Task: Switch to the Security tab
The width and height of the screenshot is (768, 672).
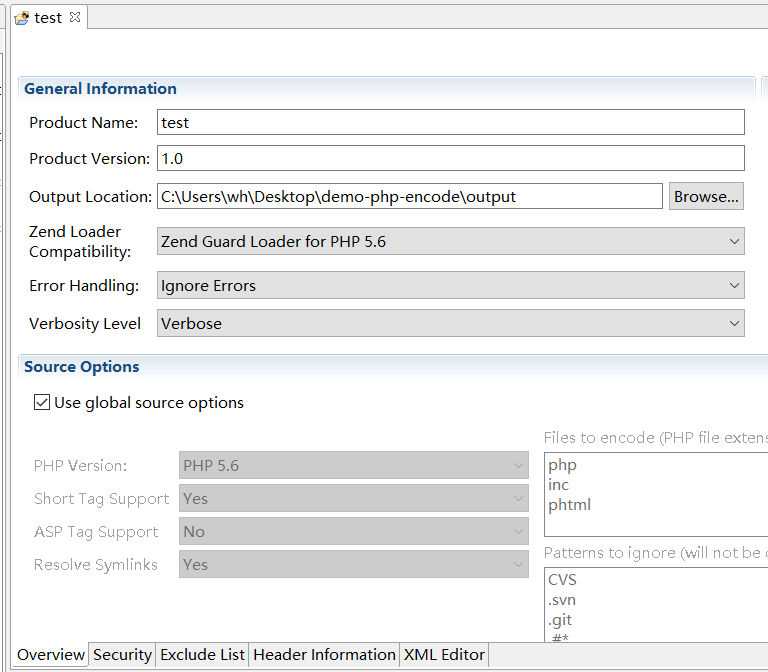Action: click(122, 655)
